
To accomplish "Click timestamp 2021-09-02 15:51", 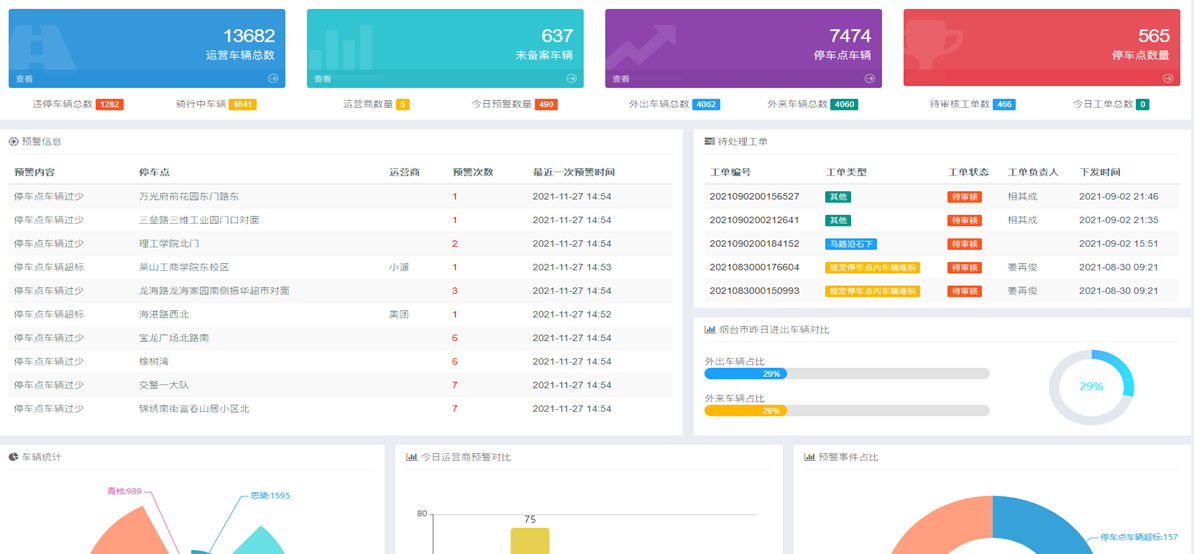I will 1119,244.
